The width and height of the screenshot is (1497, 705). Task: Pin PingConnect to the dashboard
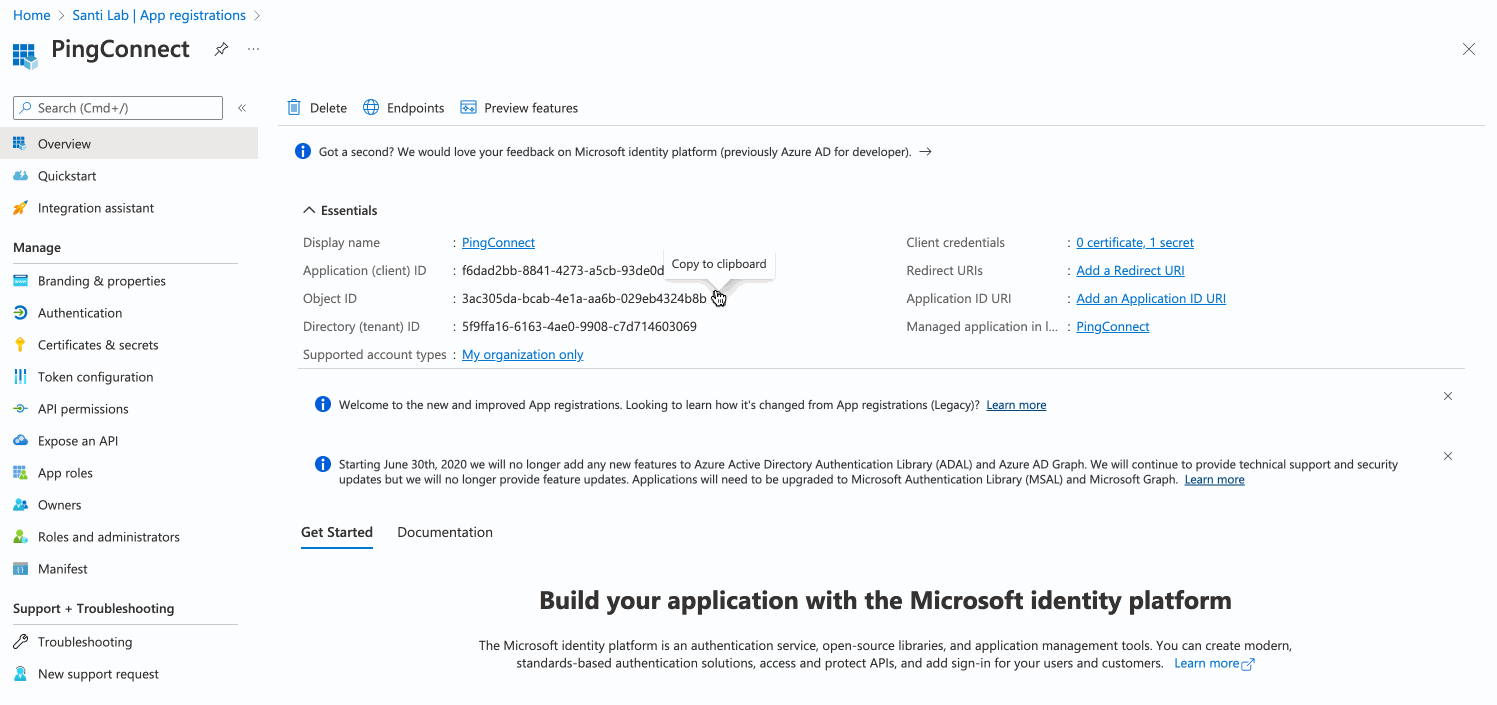tap(220, 48)
